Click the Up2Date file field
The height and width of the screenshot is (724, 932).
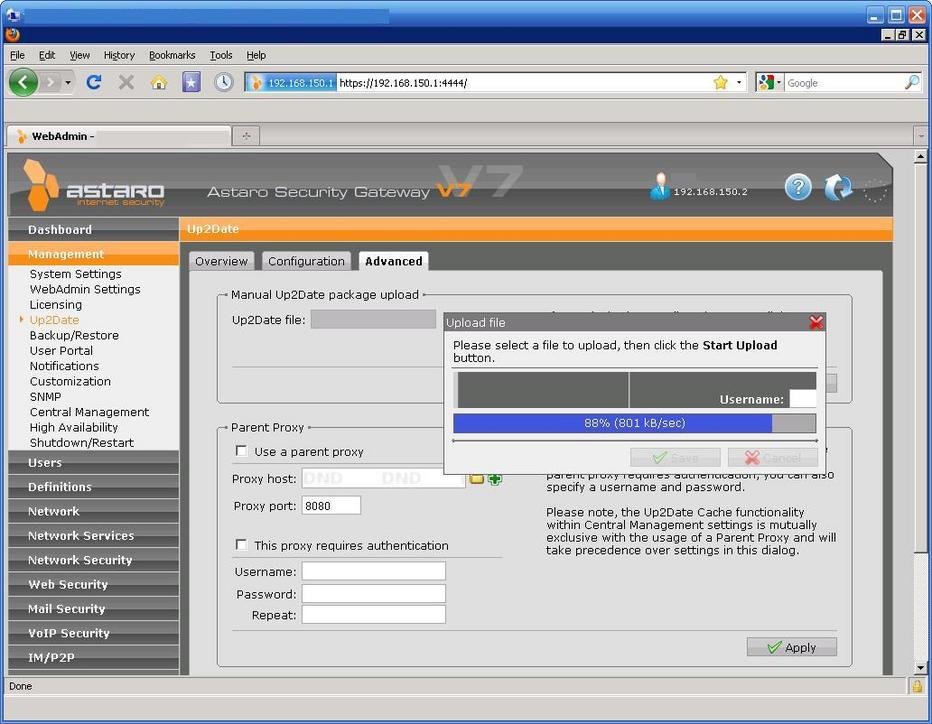click(373, 319)
